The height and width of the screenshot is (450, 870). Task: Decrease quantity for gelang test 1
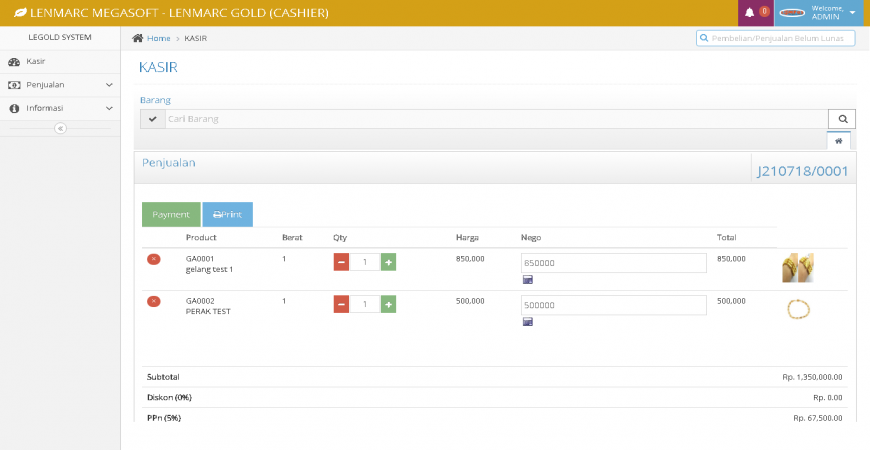(x=341, y=262)
